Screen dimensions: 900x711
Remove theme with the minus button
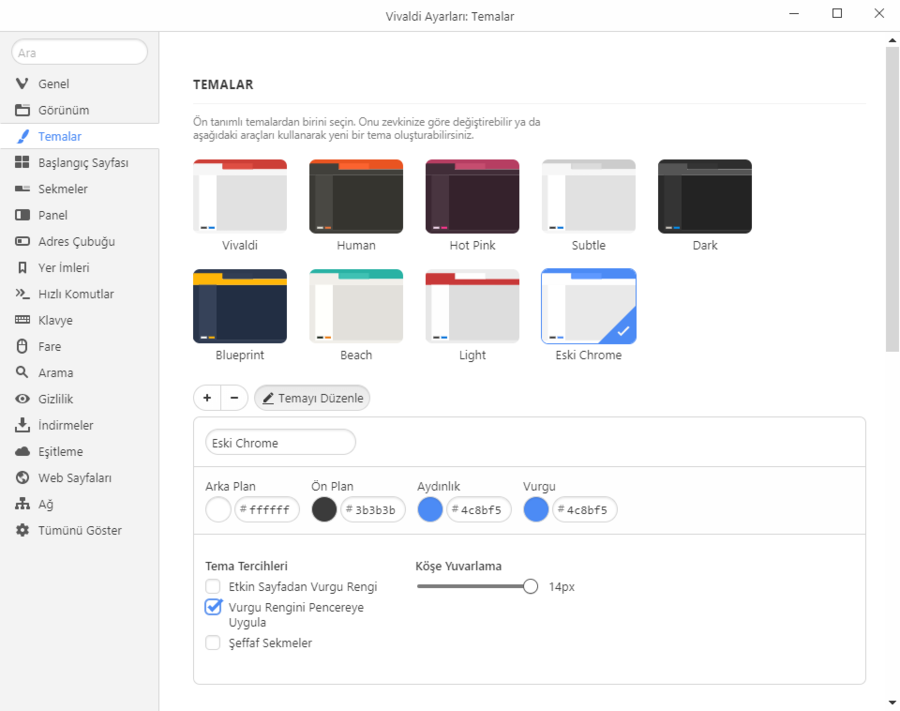click(x=234, y=398)
